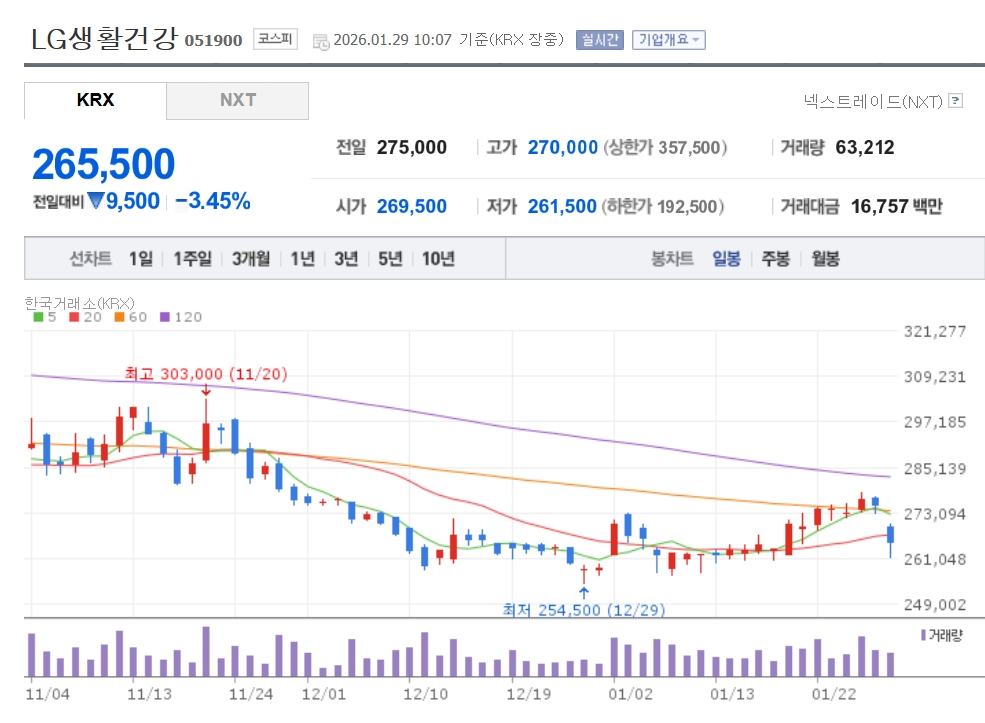
Task: Switch to the KRX tab
Action: [95, 100]
